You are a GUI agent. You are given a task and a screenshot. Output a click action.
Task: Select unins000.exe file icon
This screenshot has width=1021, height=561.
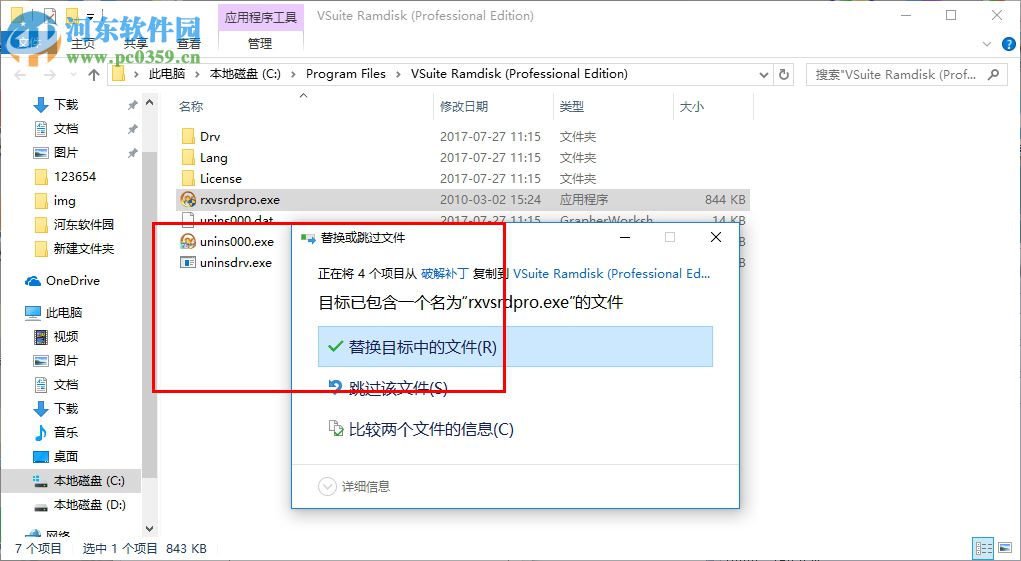tap(188, 241)
